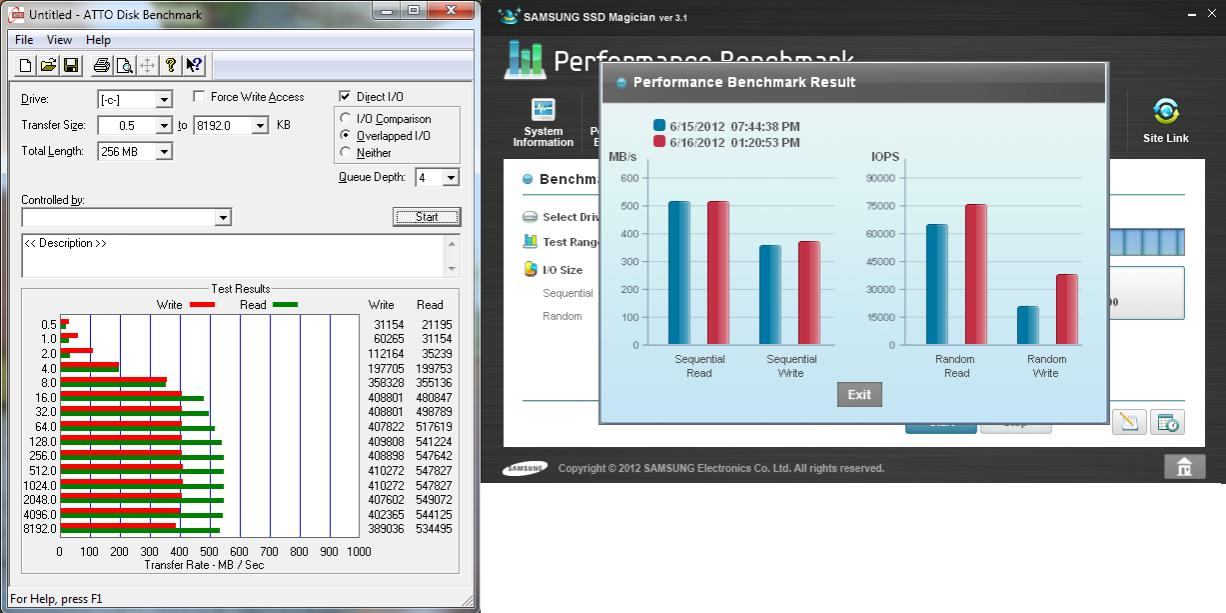Click the context help arrow-question icon
Viewport: 1226px width, 613px height.
(194, 65)
